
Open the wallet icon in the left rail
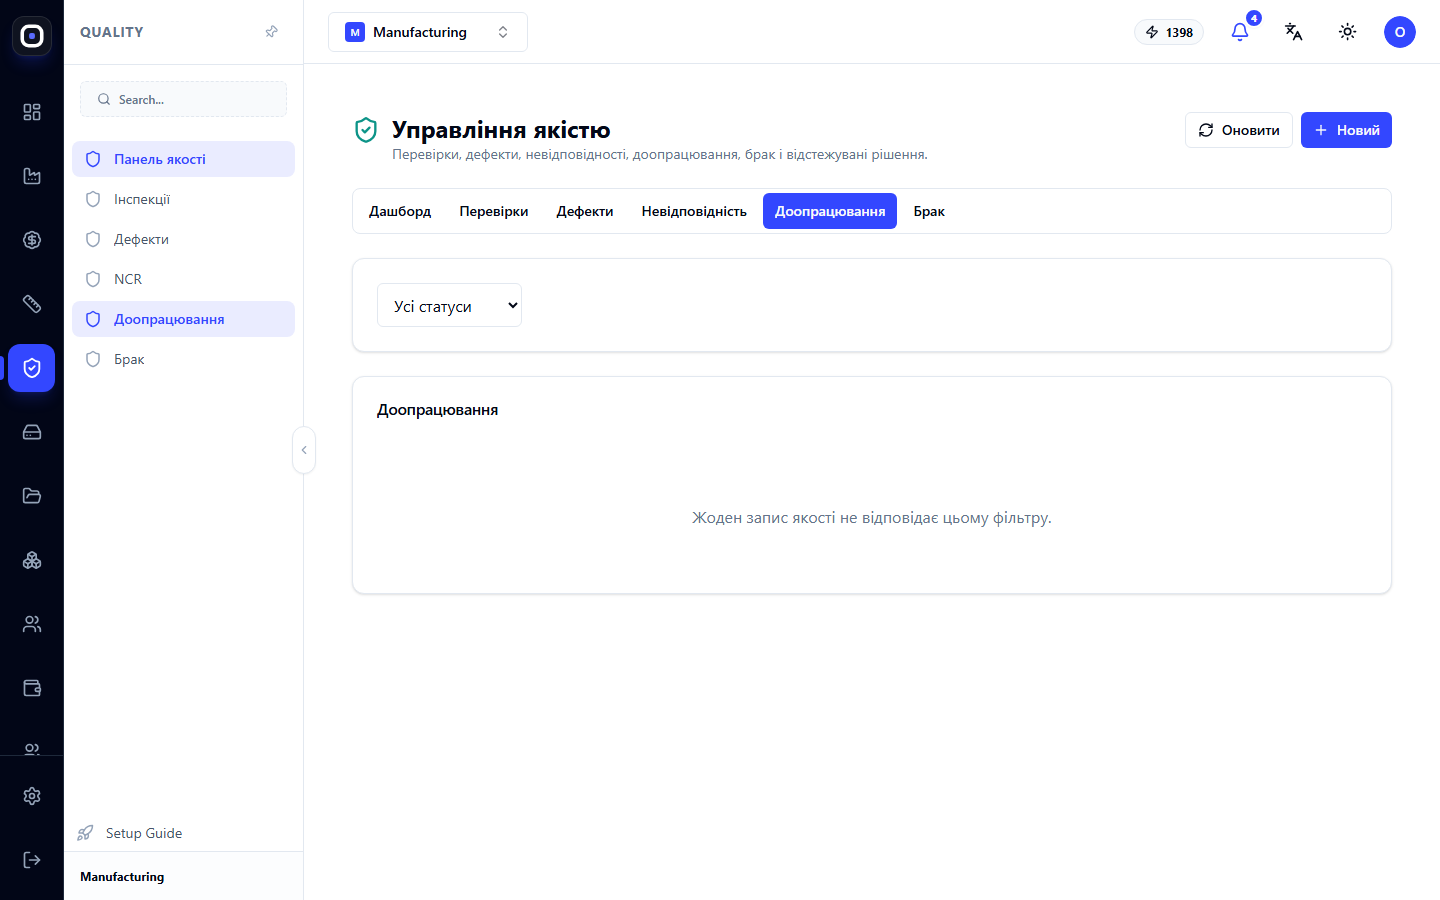(32, 688)
